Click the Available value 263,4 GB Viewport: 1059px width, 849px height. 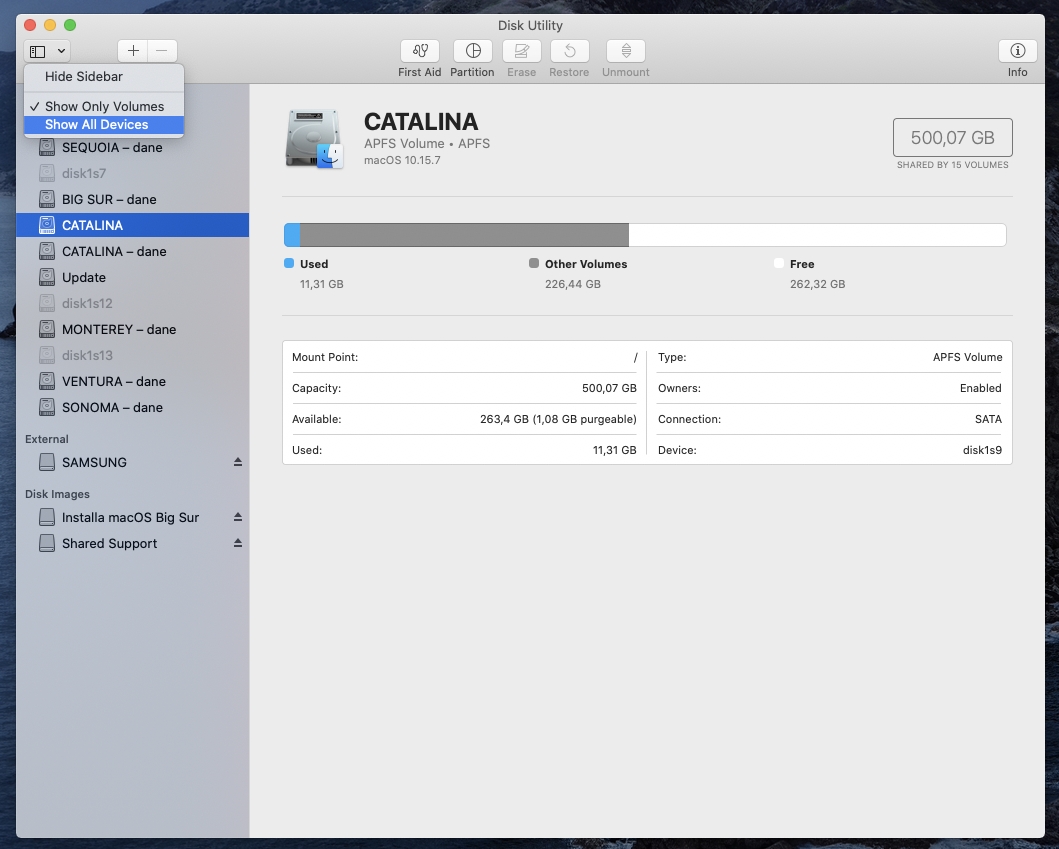(558, 419)
